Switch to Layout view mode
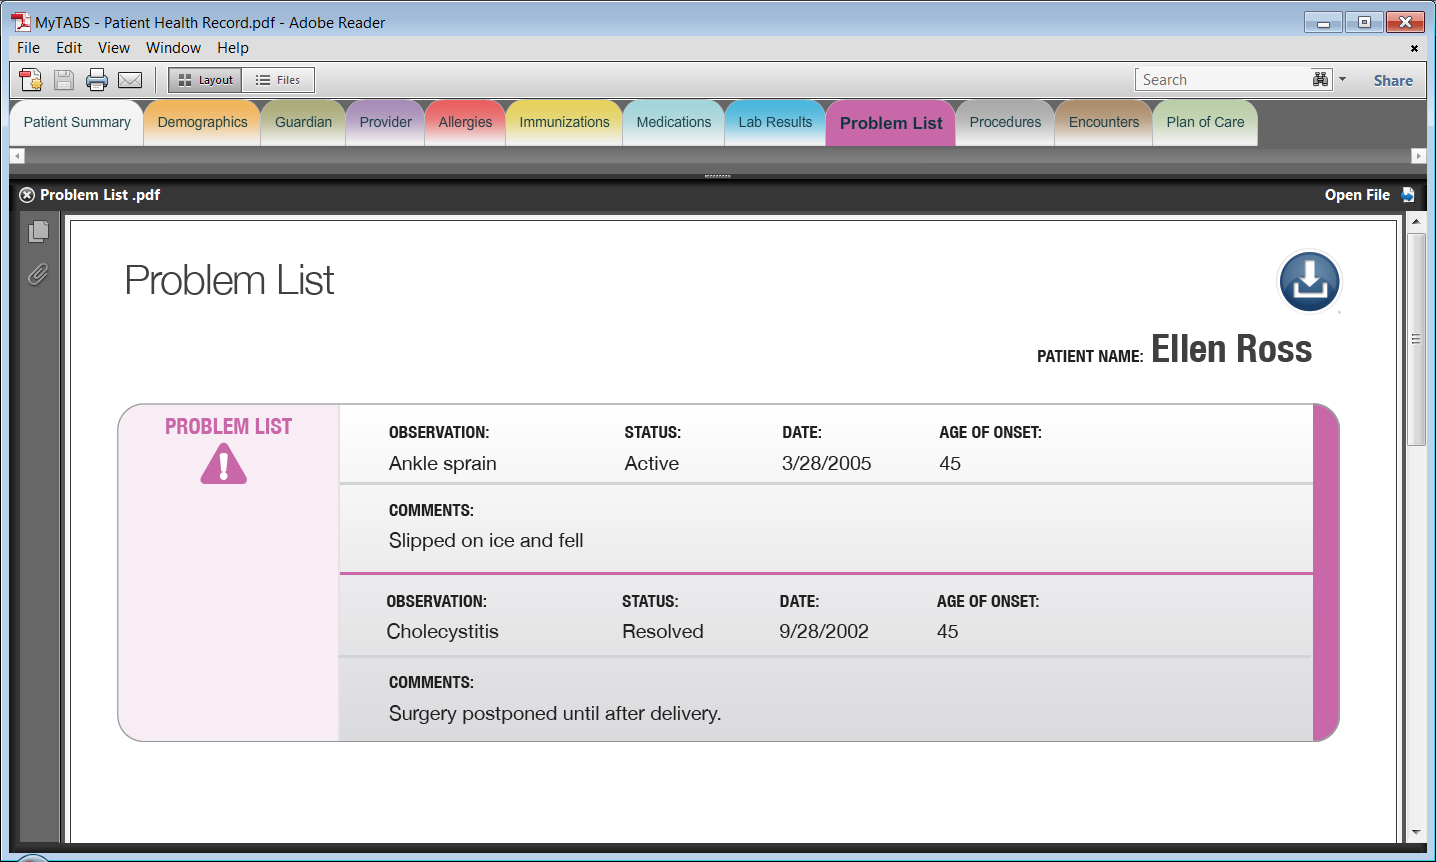The width and height of the screenshot is (1436, 862). [x=205, y=80]
